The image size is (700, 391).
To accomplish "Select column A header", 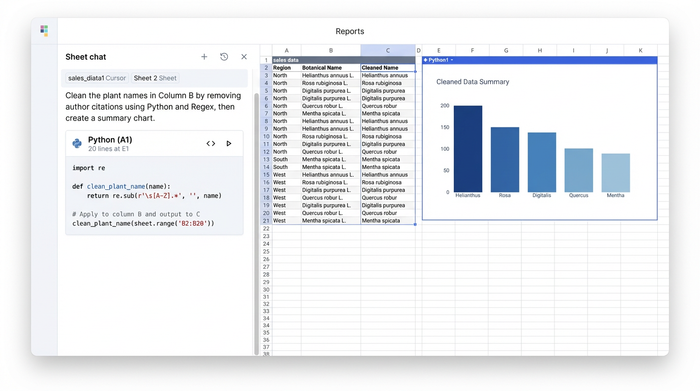I will point(287,50).
